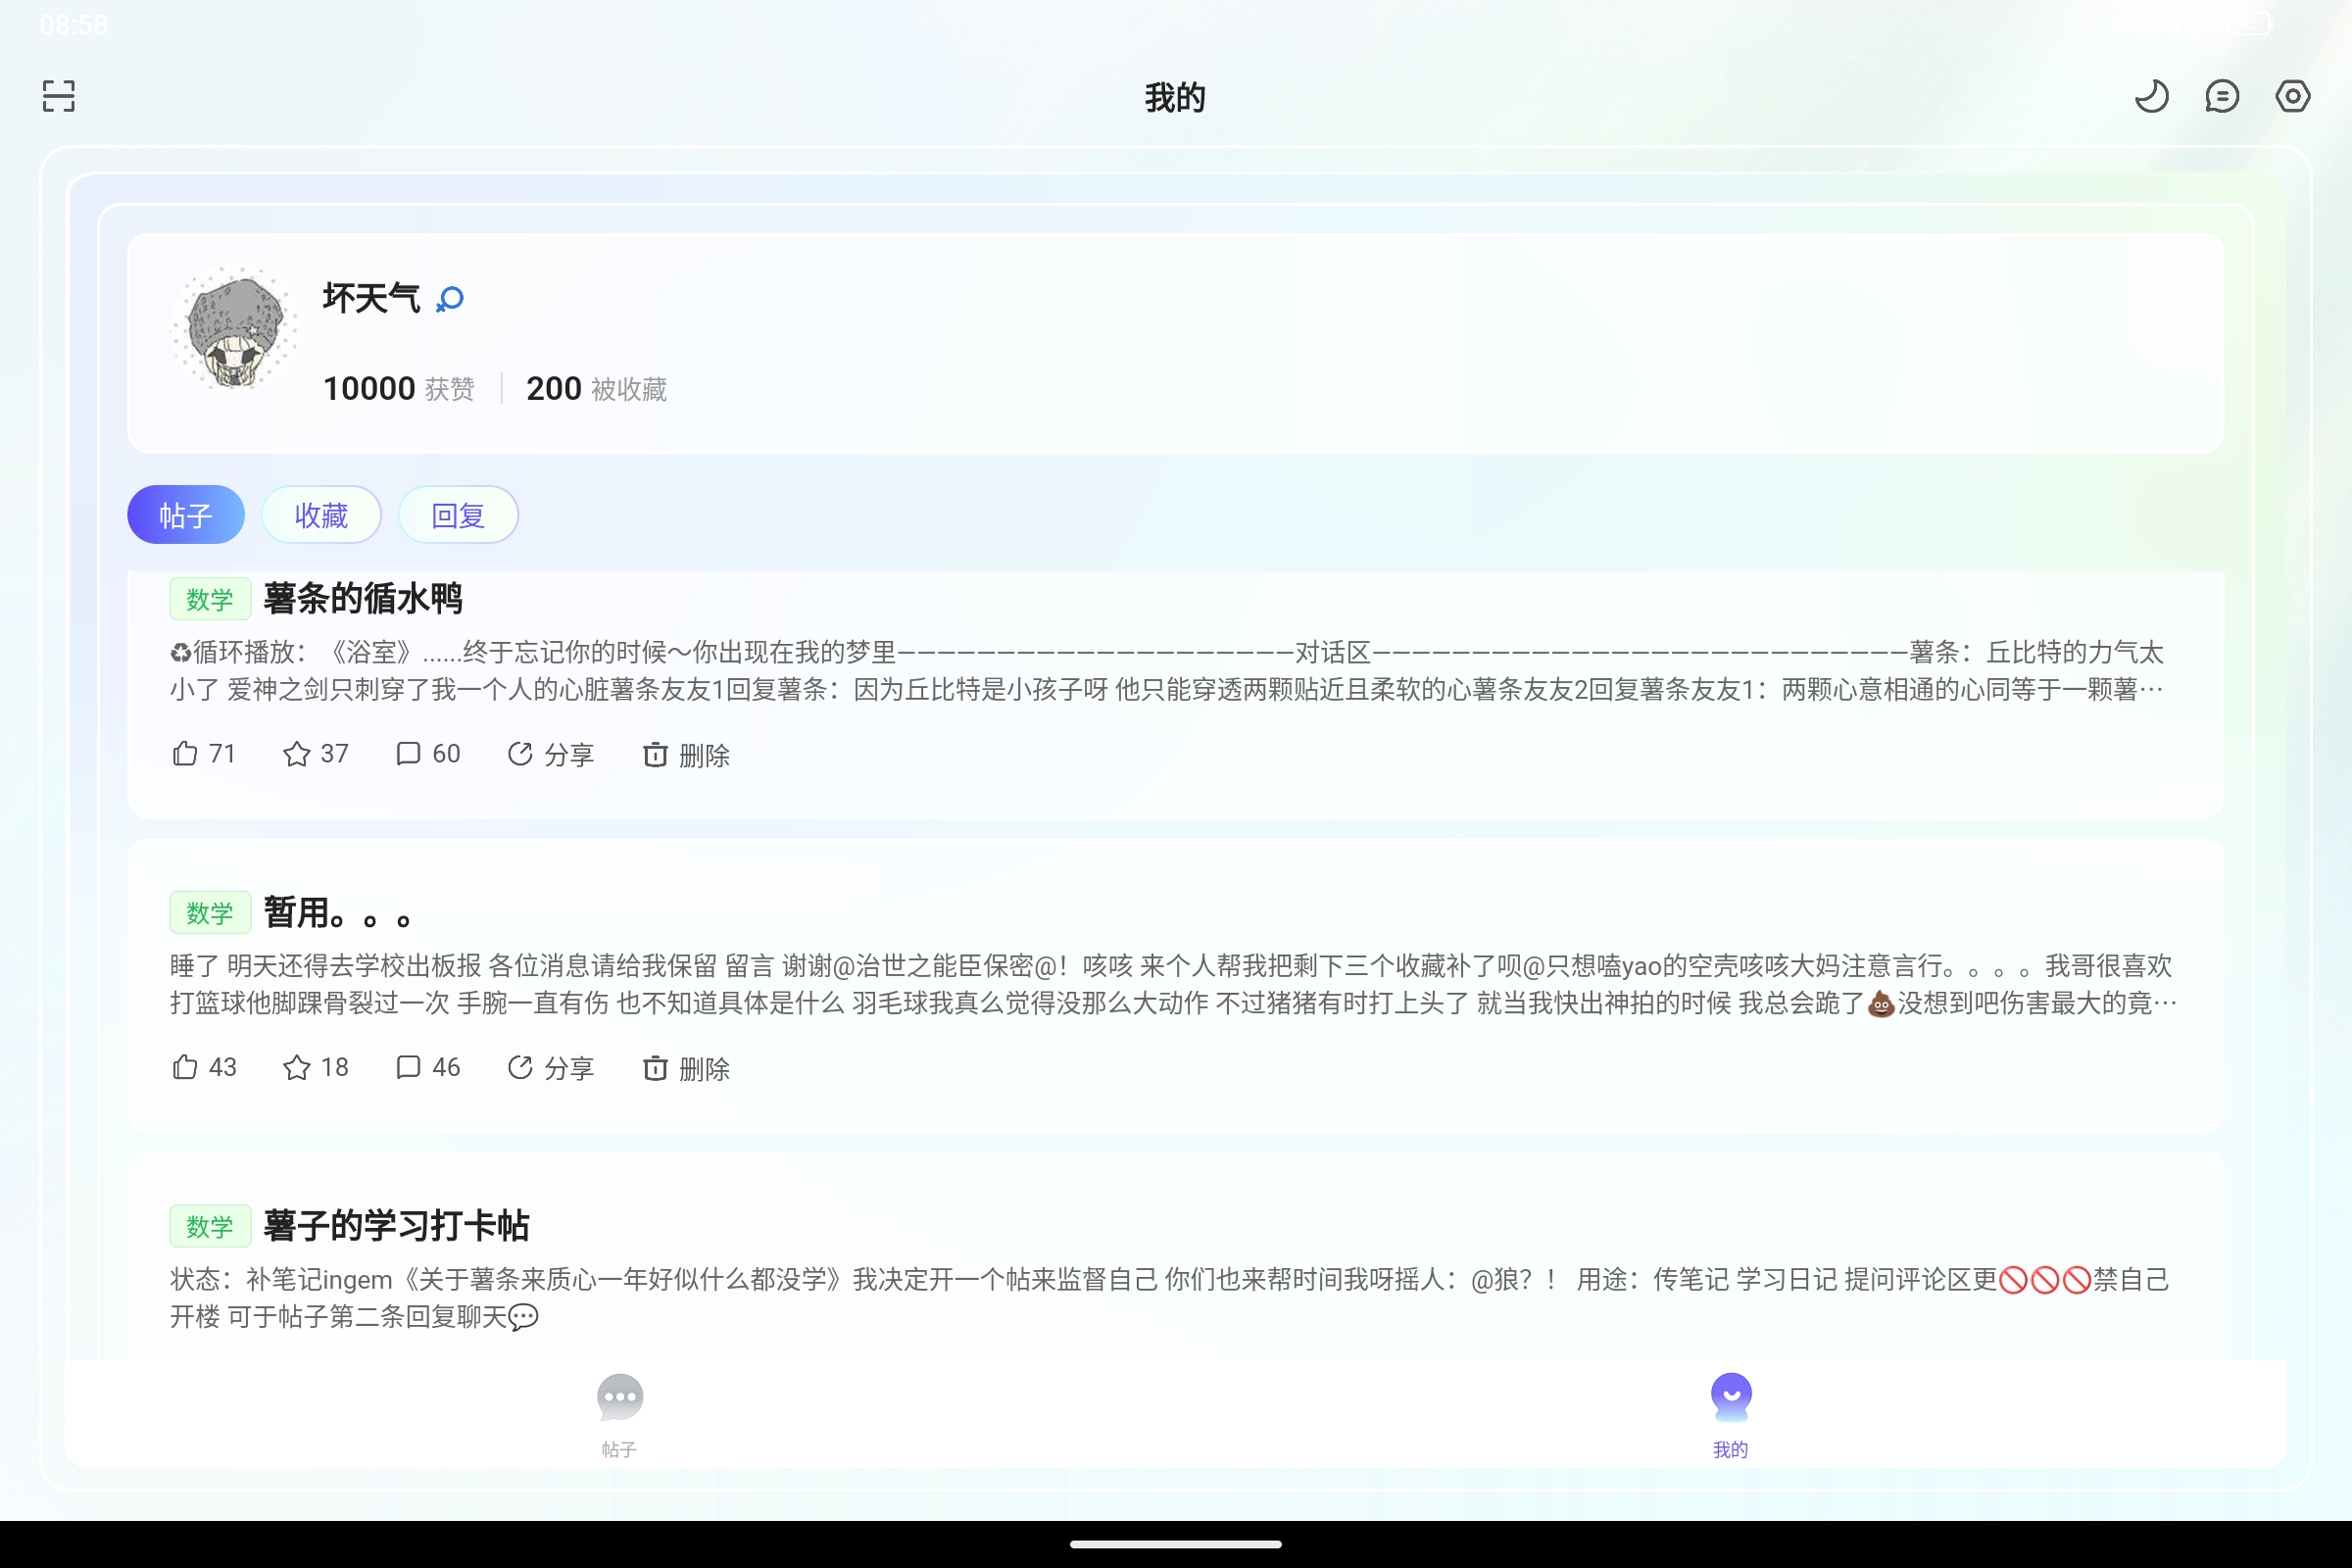The image size is (2352, 1568).
Task: Open the 坏天气 profile avatar
Action: coord(233,328)
